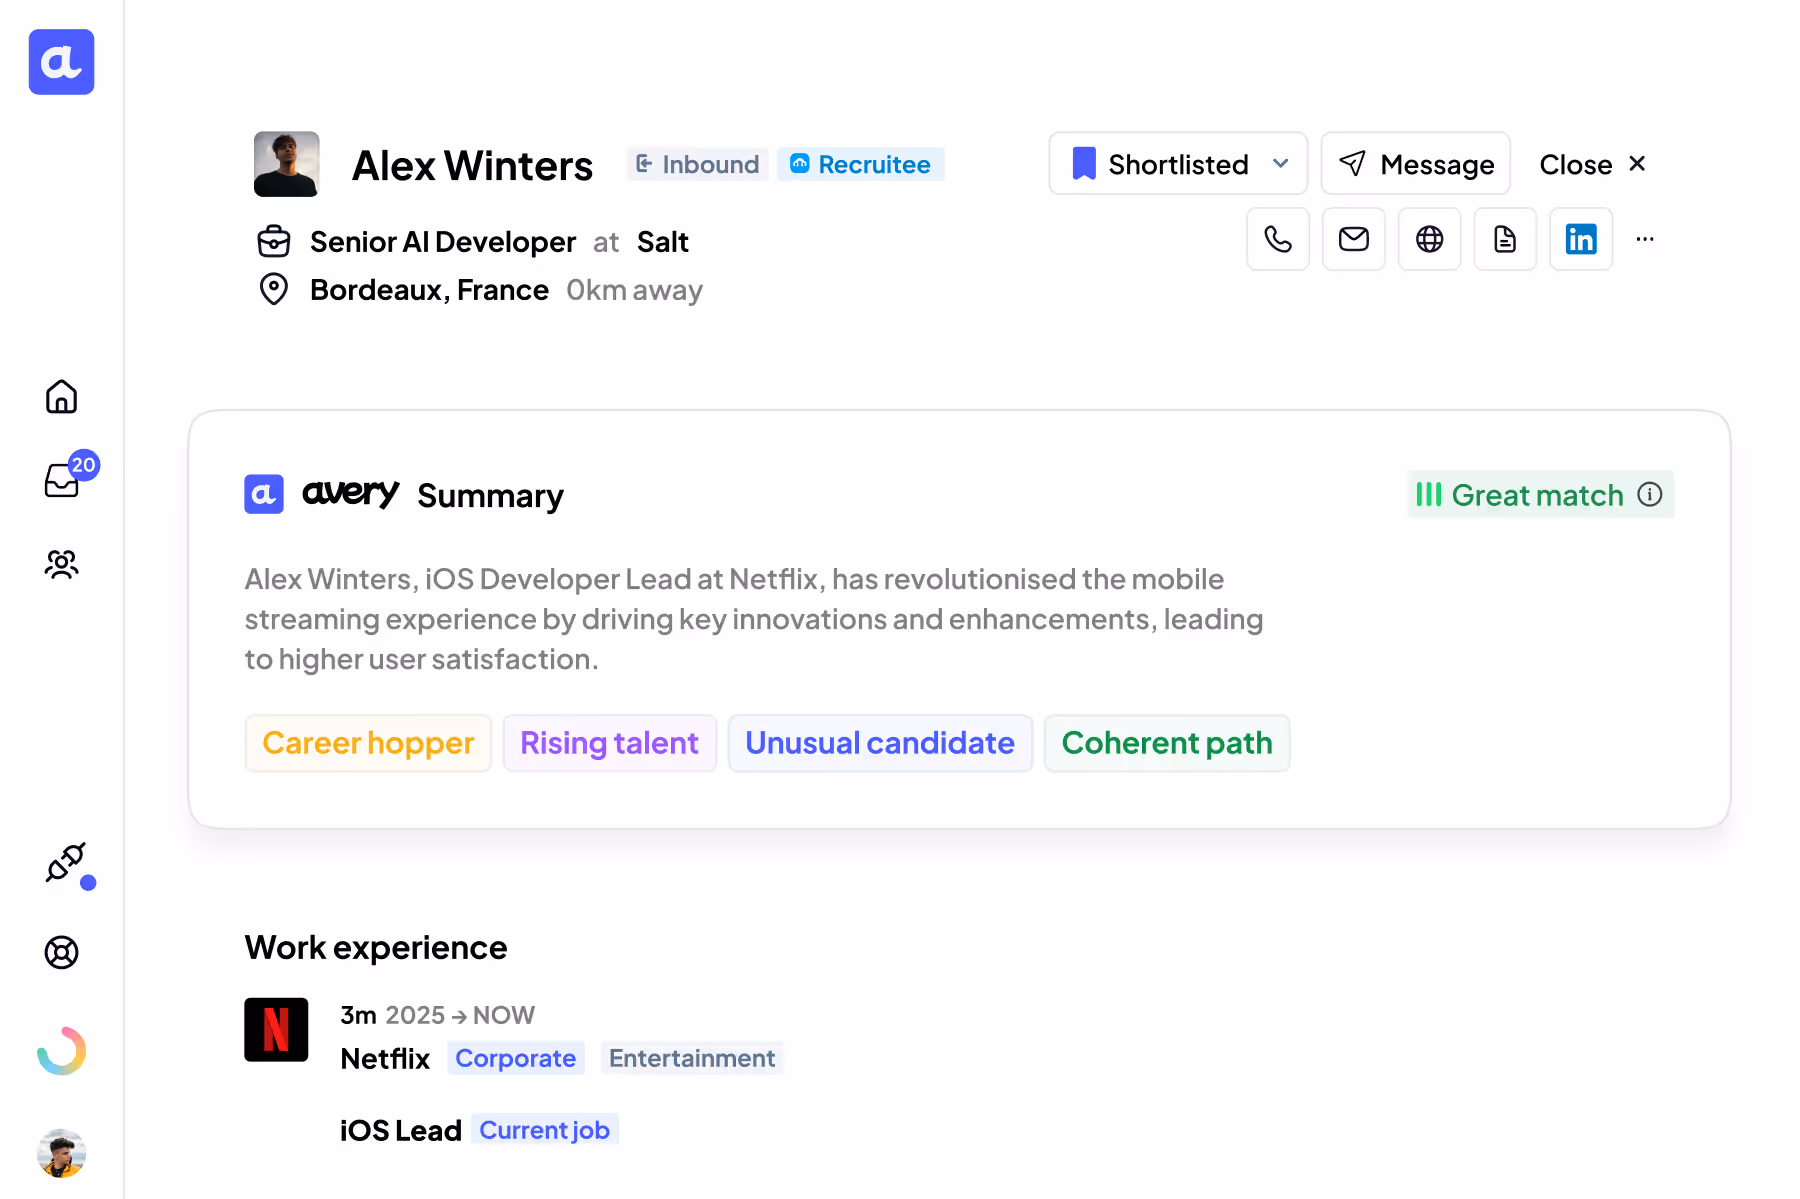Click the Recruitee source tag
1800x1199 pixels.
(861, 164)
